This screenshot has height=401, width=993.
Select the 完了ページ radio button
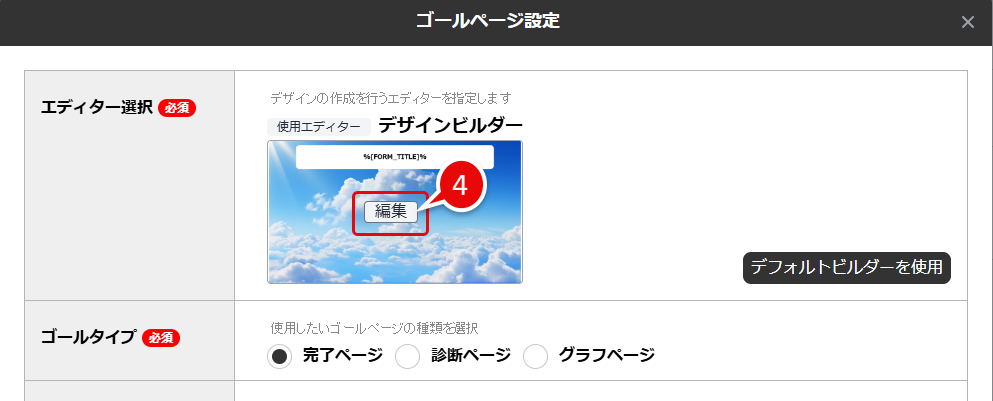pos(280,357)
